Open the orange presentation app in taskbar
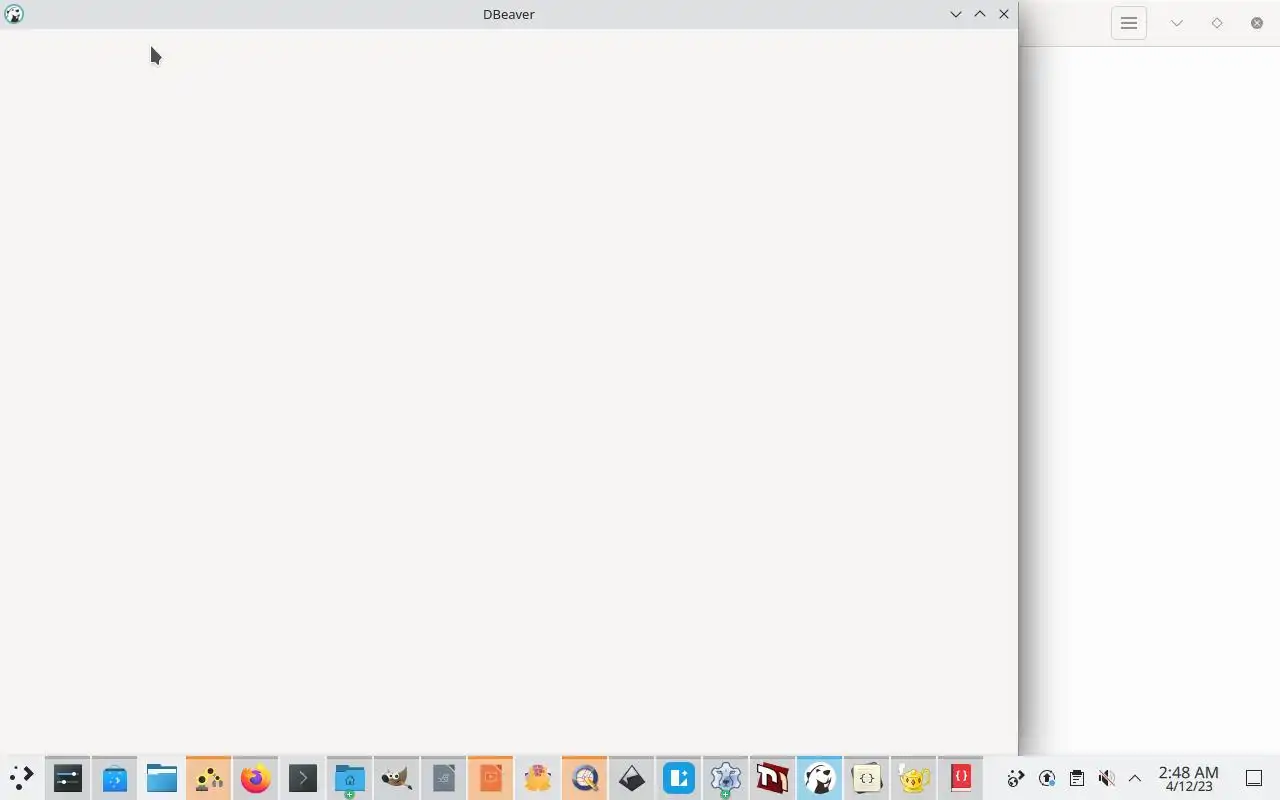Viewport: 1280px width, 800px height. (x=490, y=777)
